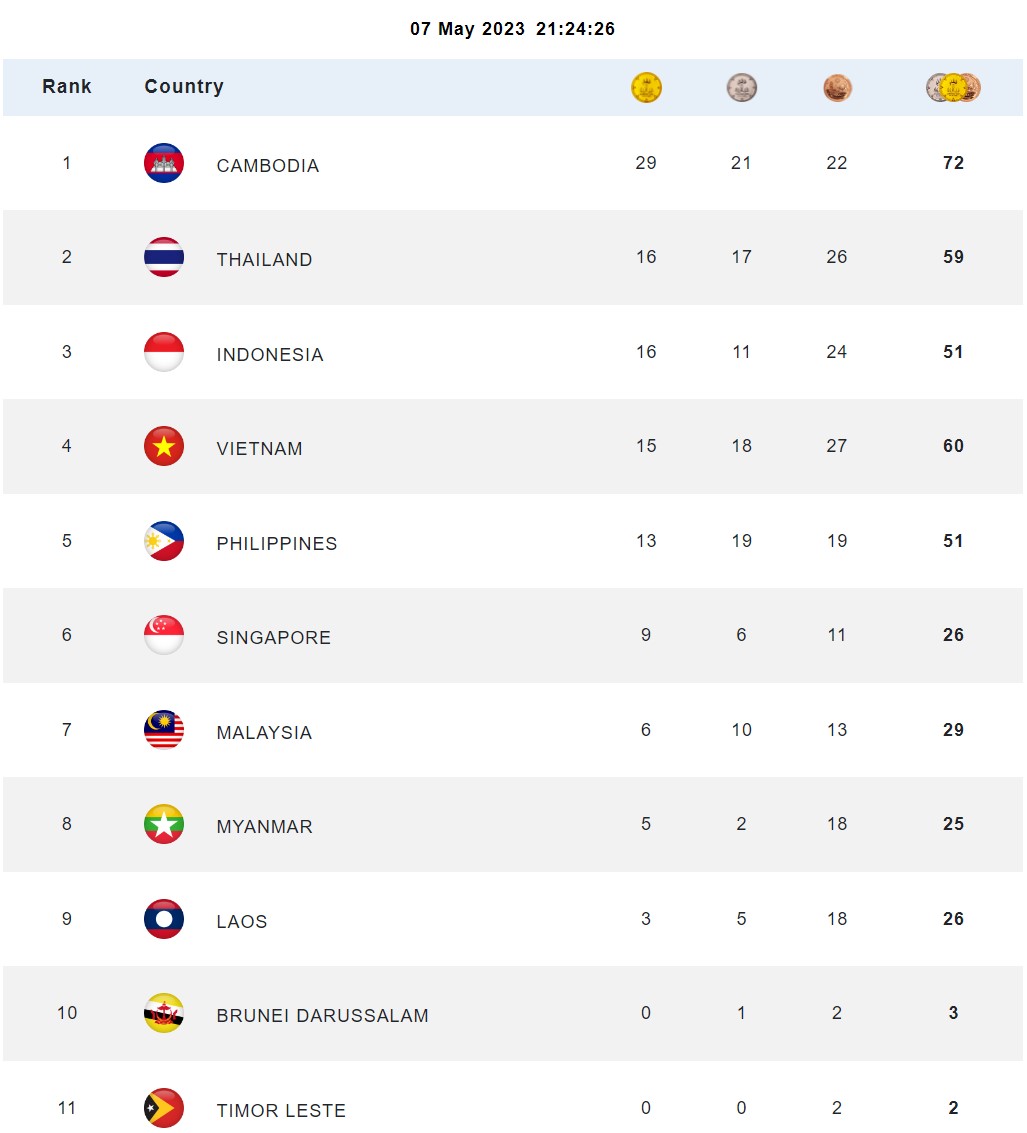Image resolution: width=1027 pixels, height=1133 pixels.
Task: Click the silver medal column icon
Action: click(742, 87)
